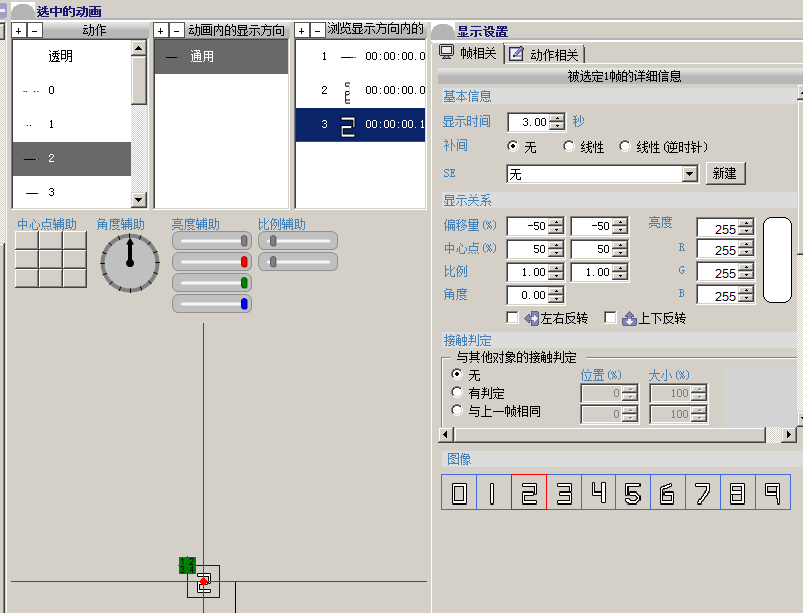This screenshot has width=803, height=613.
Task: Click the 显示时间 input field
Action: (529, 122)
